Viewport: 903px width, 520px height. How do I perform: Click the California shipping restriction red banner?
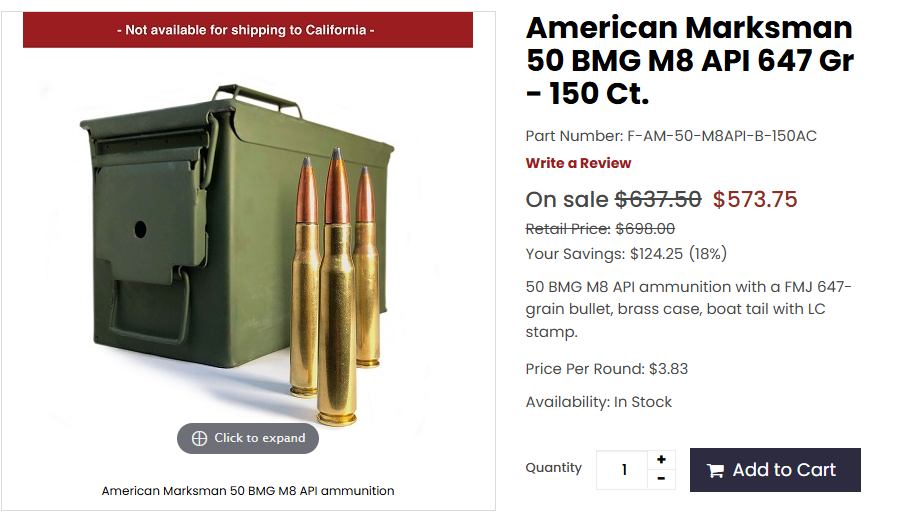coord(248,30)
